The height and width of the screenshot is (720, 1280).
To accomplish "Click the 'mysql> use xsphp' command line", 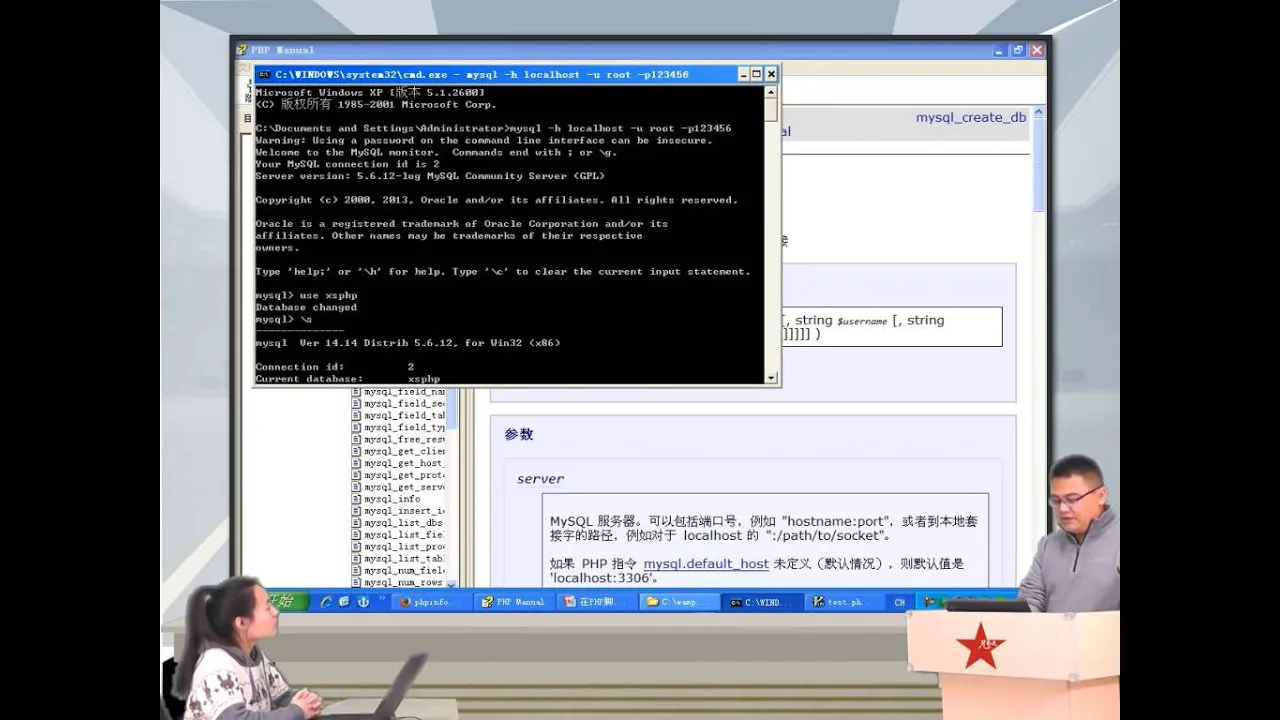I will (x=306, y=296).
